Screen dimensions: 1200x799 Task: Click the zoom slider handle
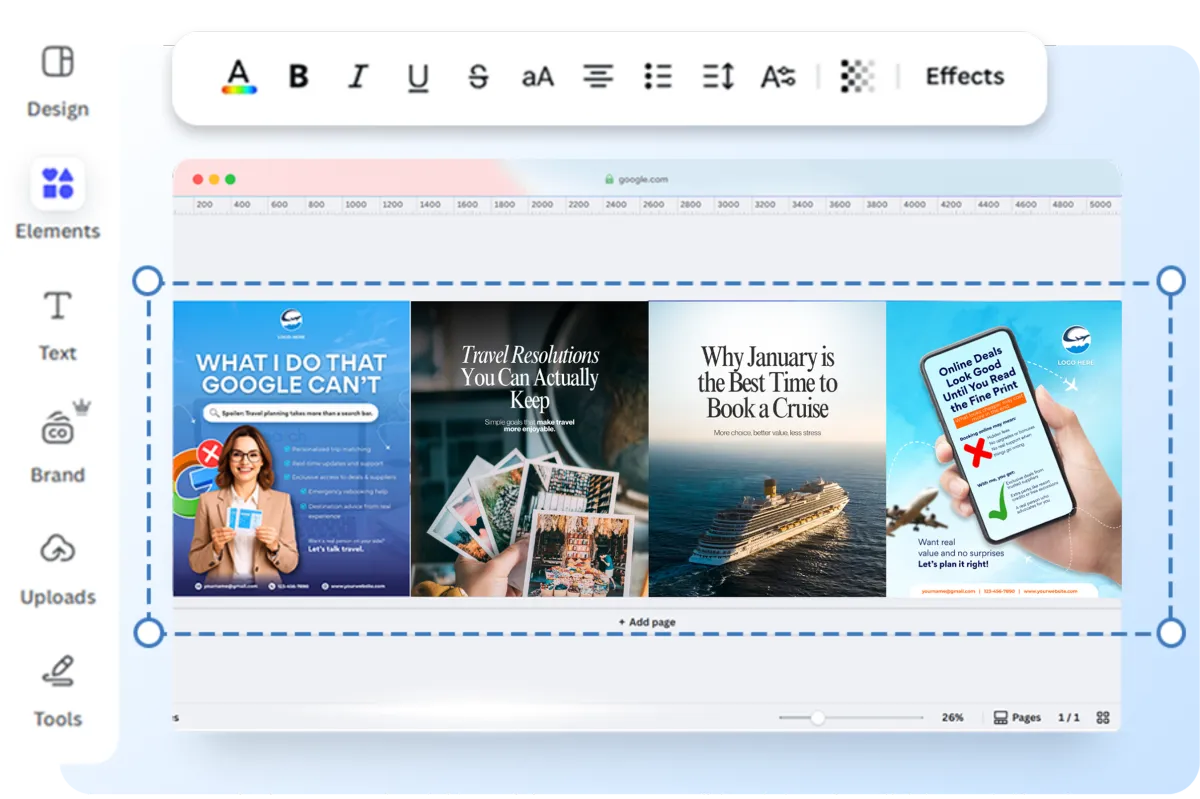click(x=818, y=718)
